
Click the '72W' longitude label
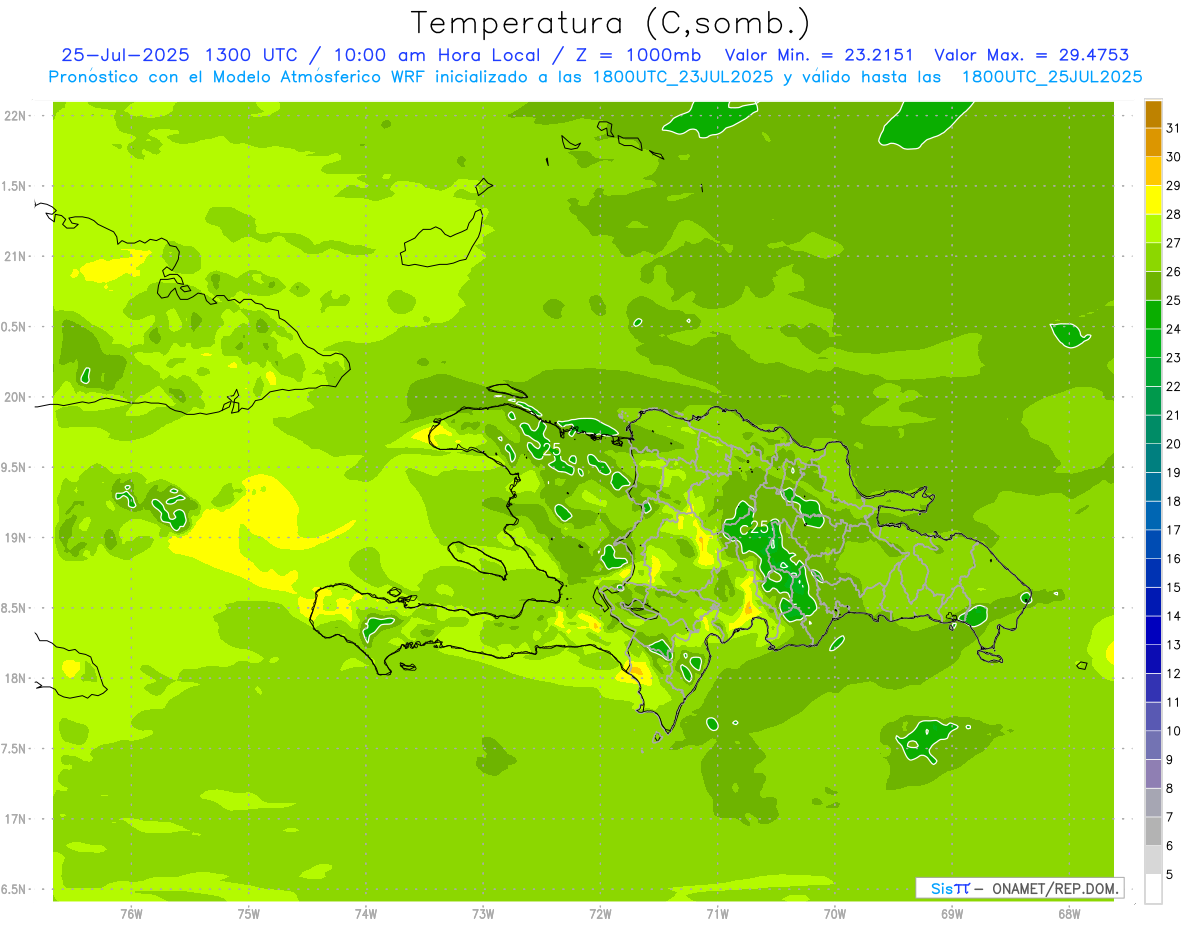click(x=600, y=914)
